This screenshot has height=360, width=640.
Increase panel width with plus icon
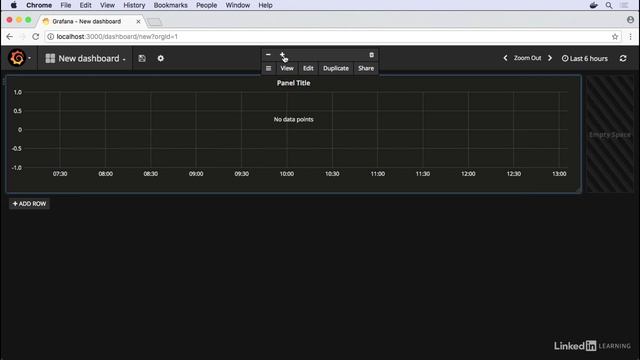pos(282,54)
